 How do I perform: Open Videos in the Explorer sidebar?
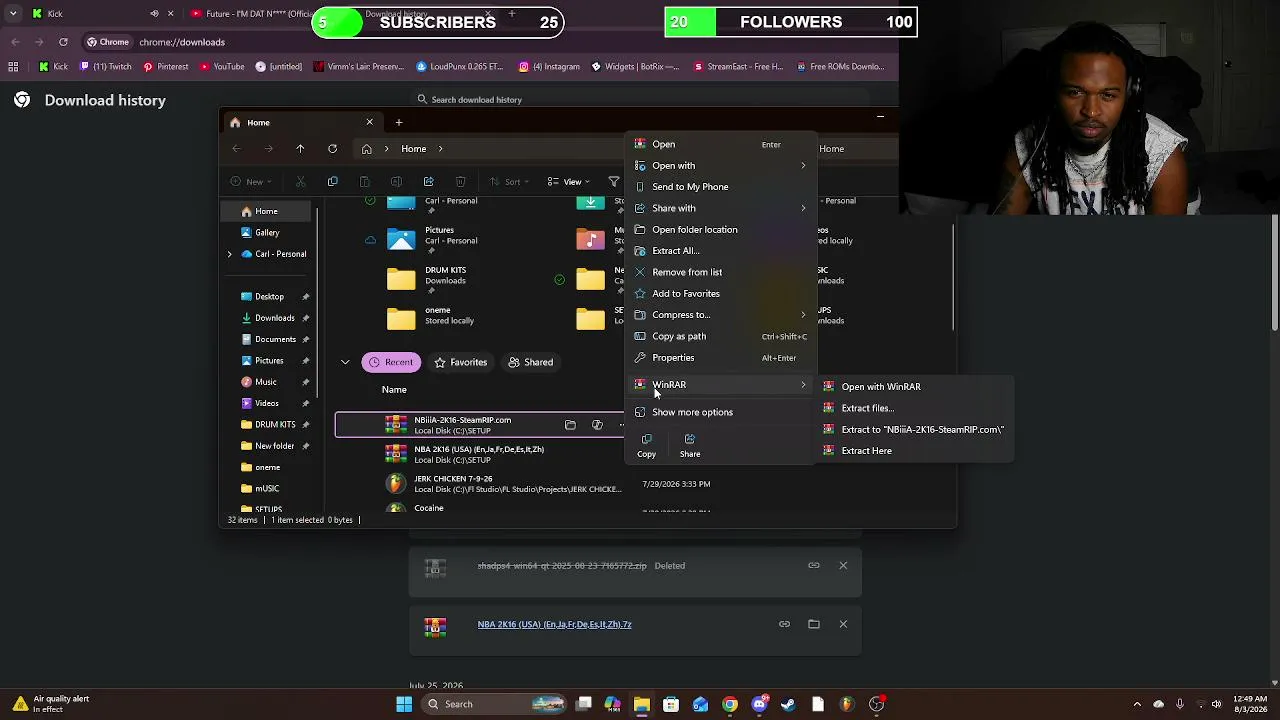[x=266, y=404]
